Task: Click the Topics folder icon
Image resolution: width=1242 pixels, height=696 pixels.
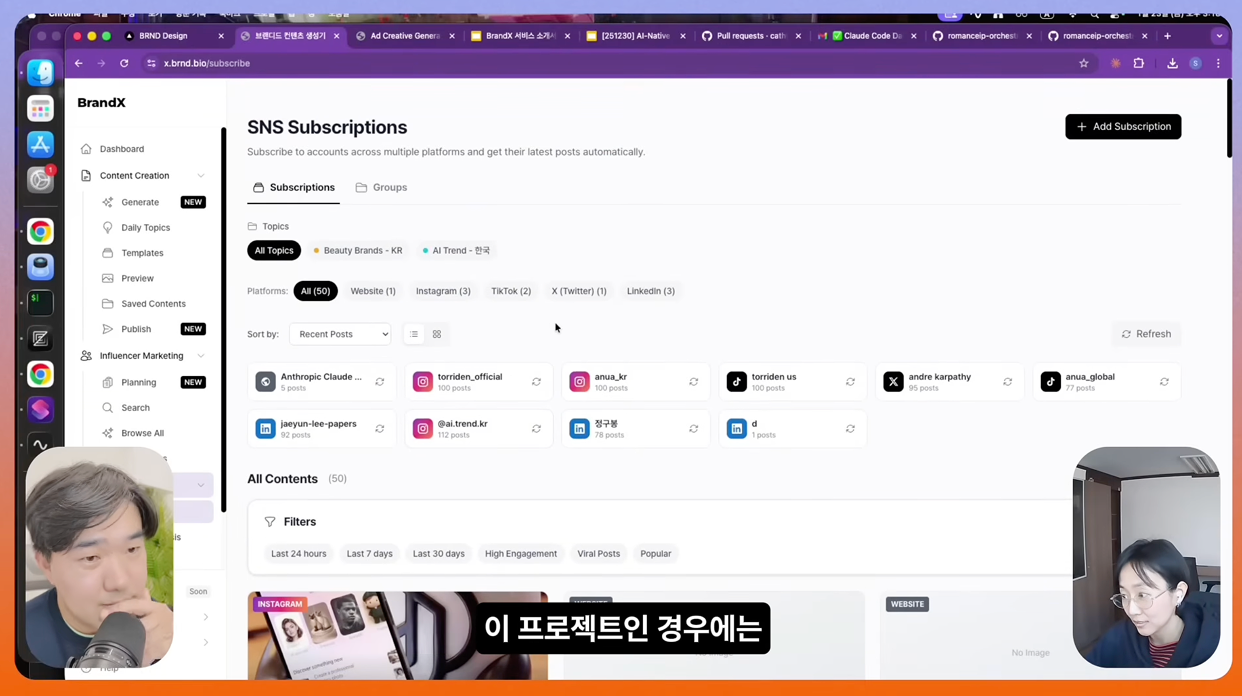Action: [252, 226]
